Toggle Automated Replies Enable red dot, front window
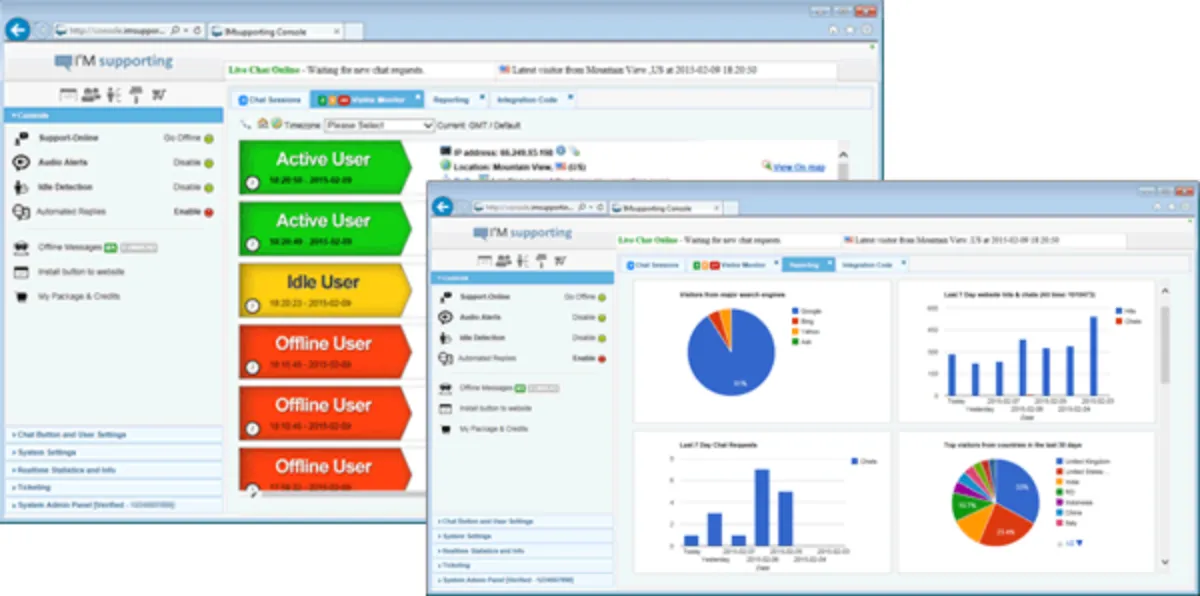 tap(602, 358)
